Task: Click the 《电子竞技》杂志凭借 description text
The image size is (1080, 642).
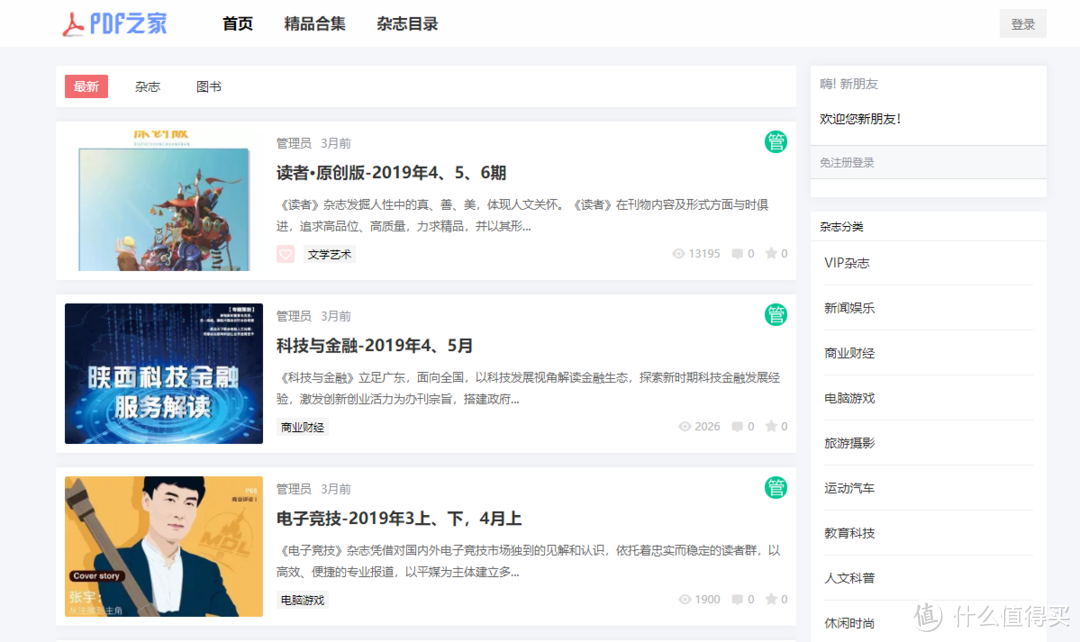Action: tap(528, 561)
